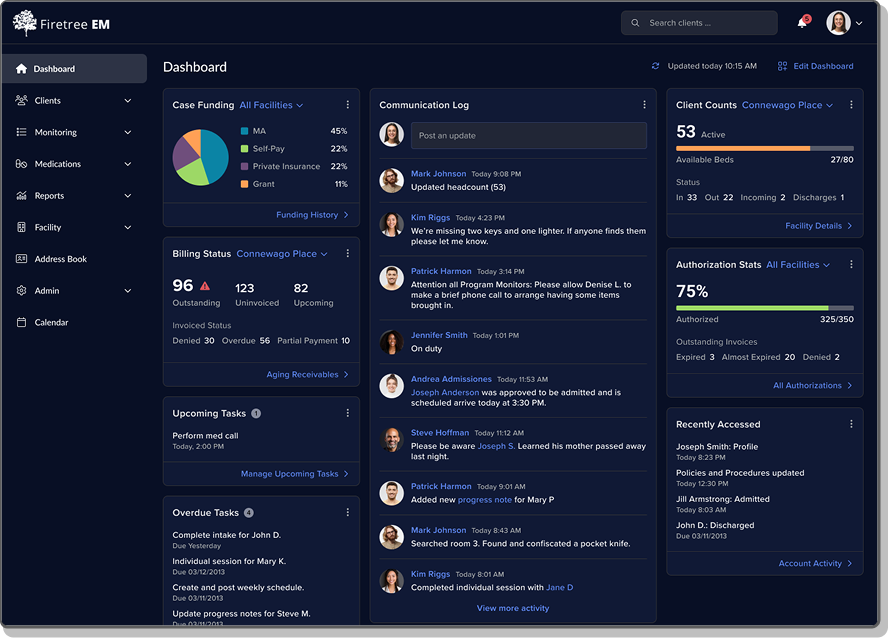Click the Post an update field
890x640 pixels.
530,135
